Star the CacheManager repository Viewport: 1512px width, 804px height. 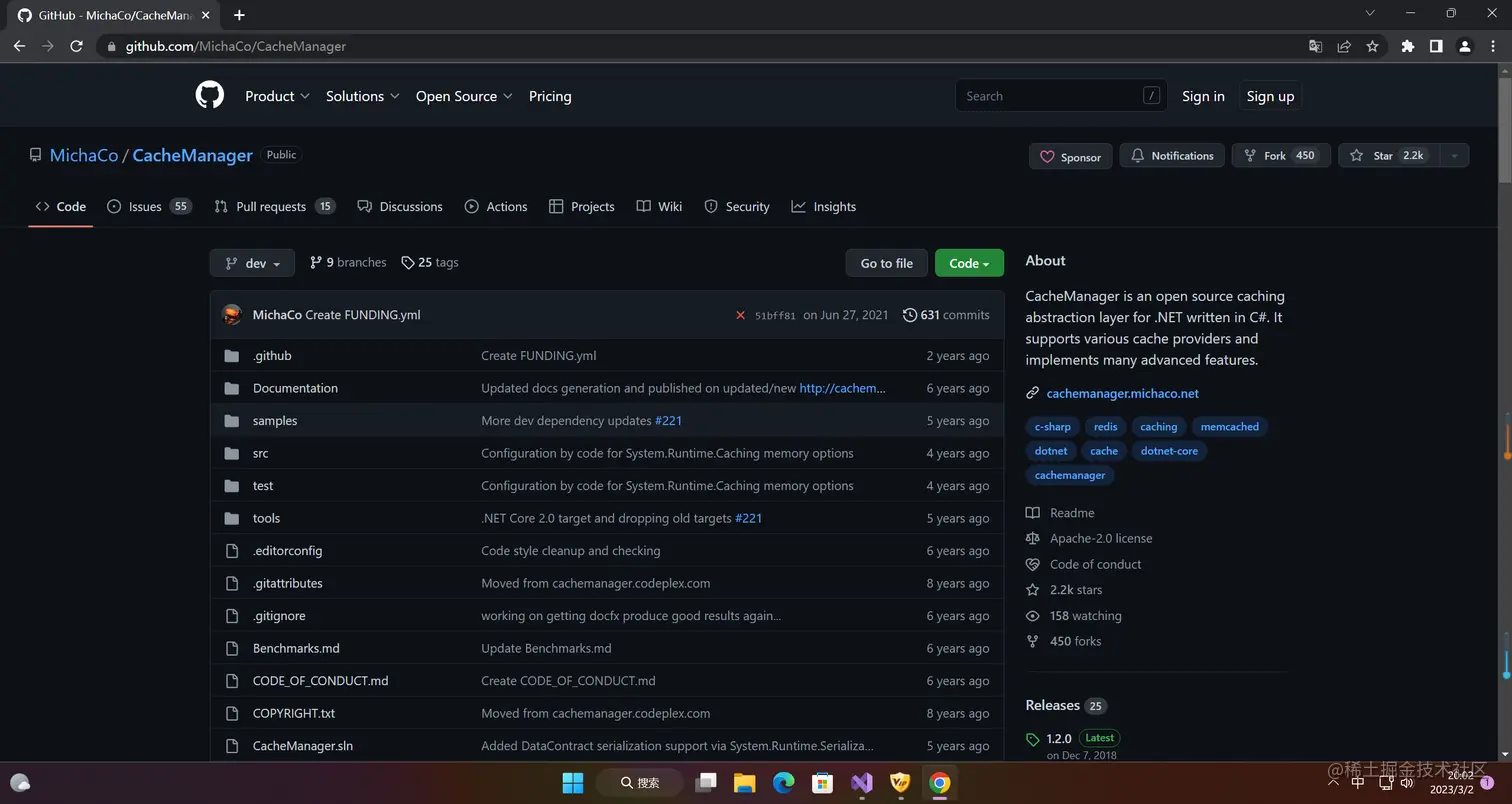[1389, 155]
